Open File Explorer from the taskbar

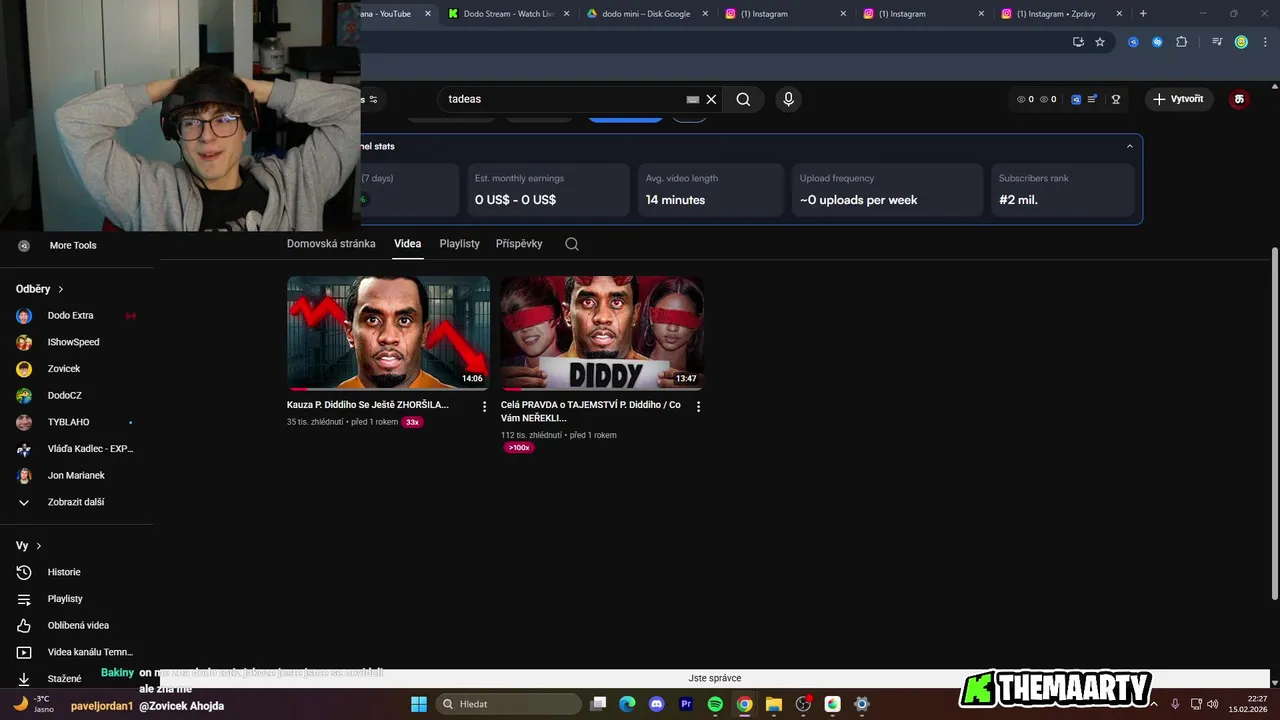[x=774, y=704]
